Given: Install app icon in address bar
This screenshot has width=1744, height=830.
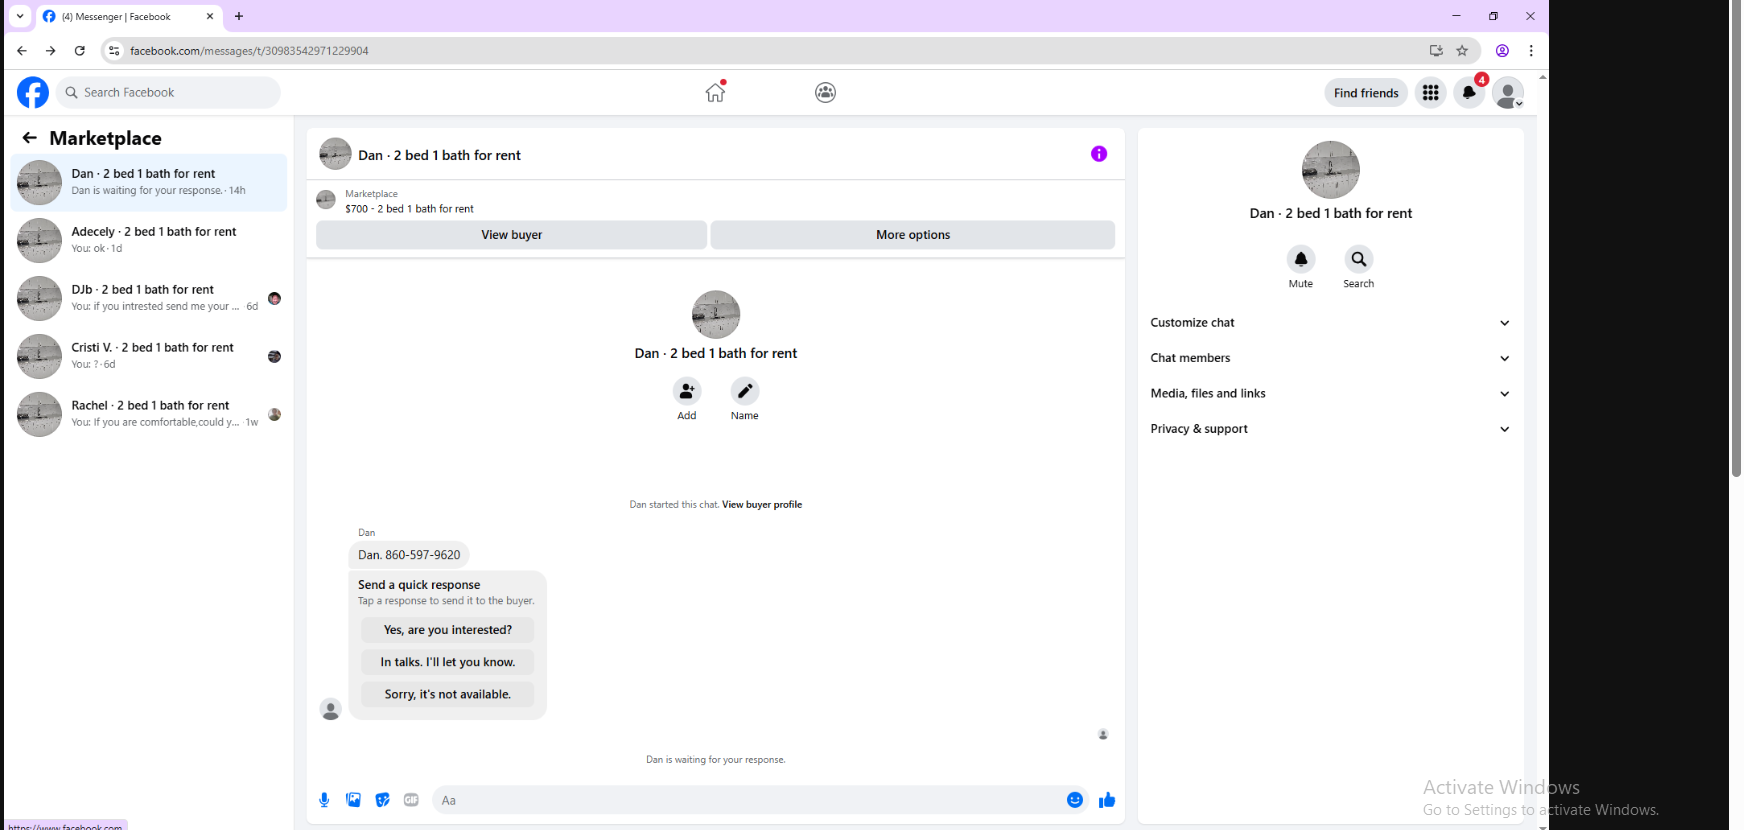Looking at the screenshot, I should (1436, 51).
